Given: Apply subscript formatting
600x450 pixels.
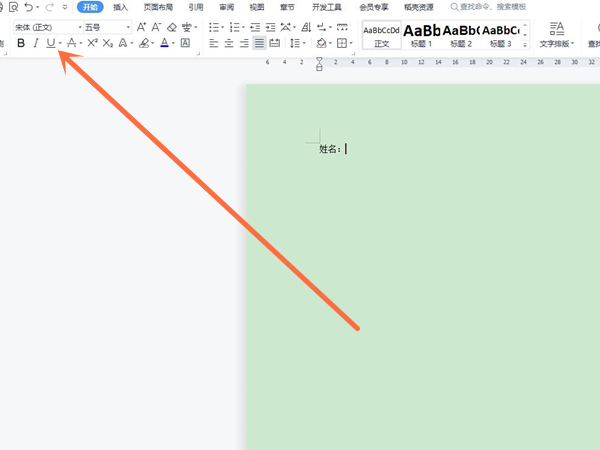Looking at the screenshot, I should (x=107, y=44).
